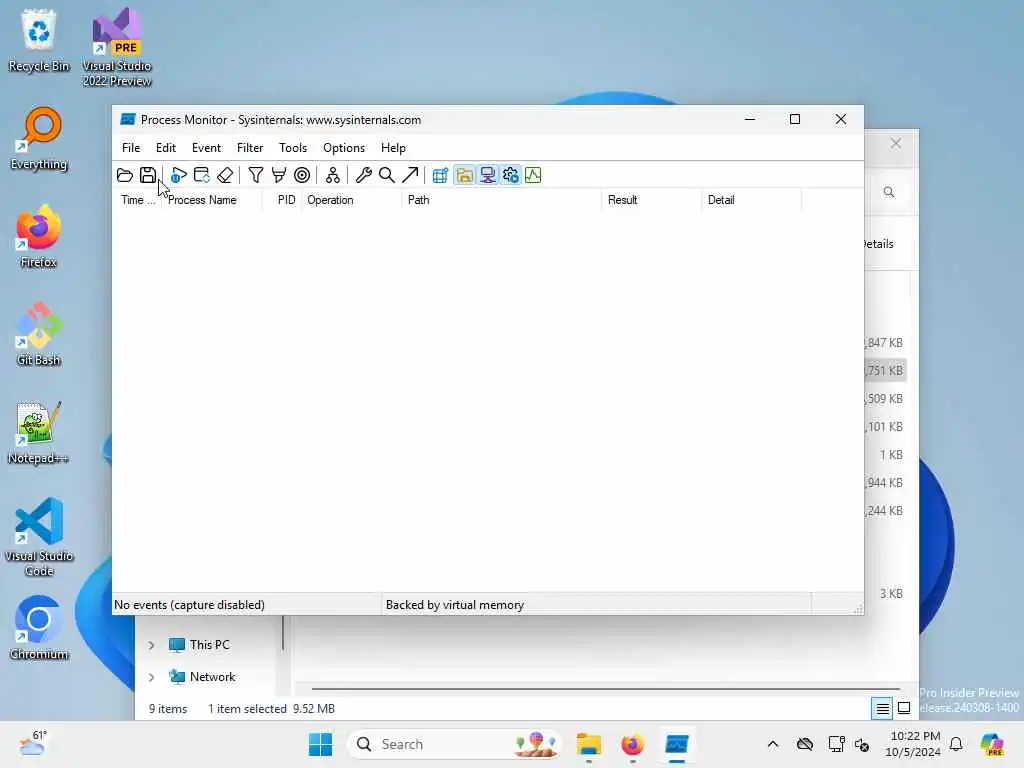This screenshot has height=768, width=1024.
Task: Click the Result column header
Action: coord(652,200)
